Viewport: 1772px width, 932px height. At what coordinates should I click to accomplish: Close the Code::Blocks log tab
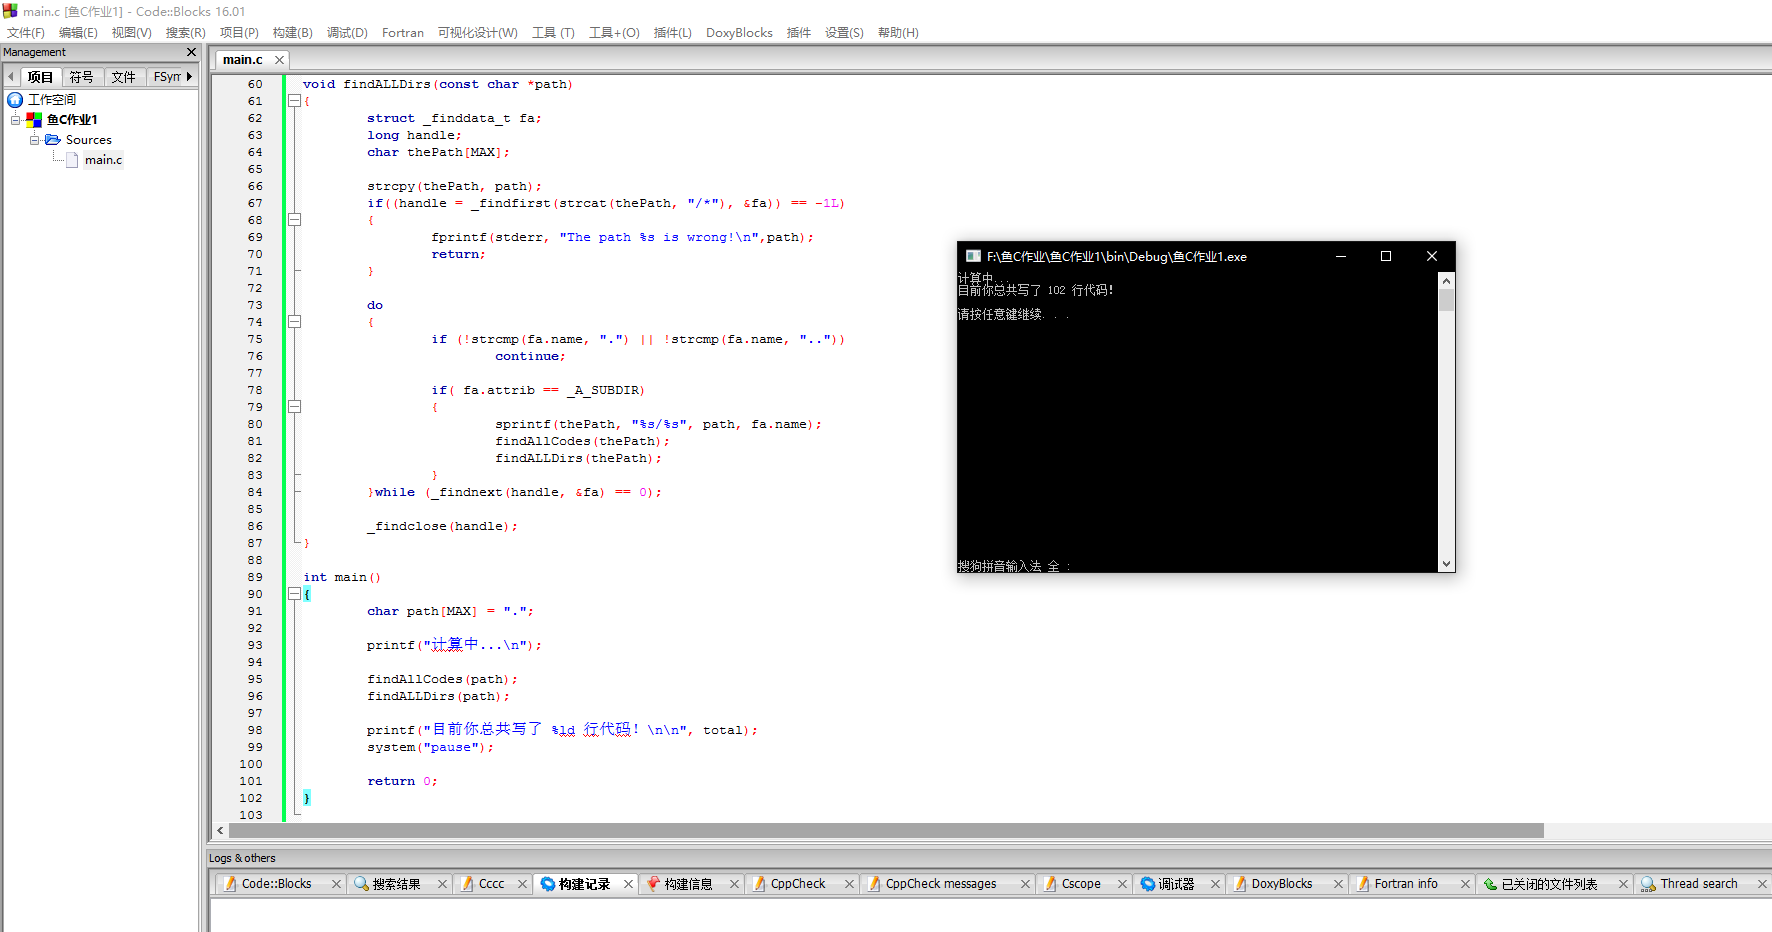point(336,884)
